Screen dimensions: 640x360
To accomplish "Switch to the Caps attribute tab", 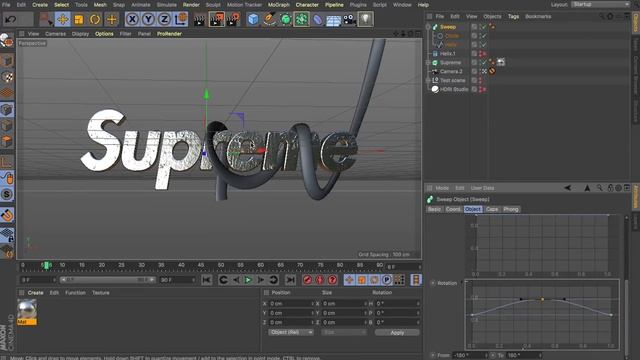I will click(x=492, y=209).
